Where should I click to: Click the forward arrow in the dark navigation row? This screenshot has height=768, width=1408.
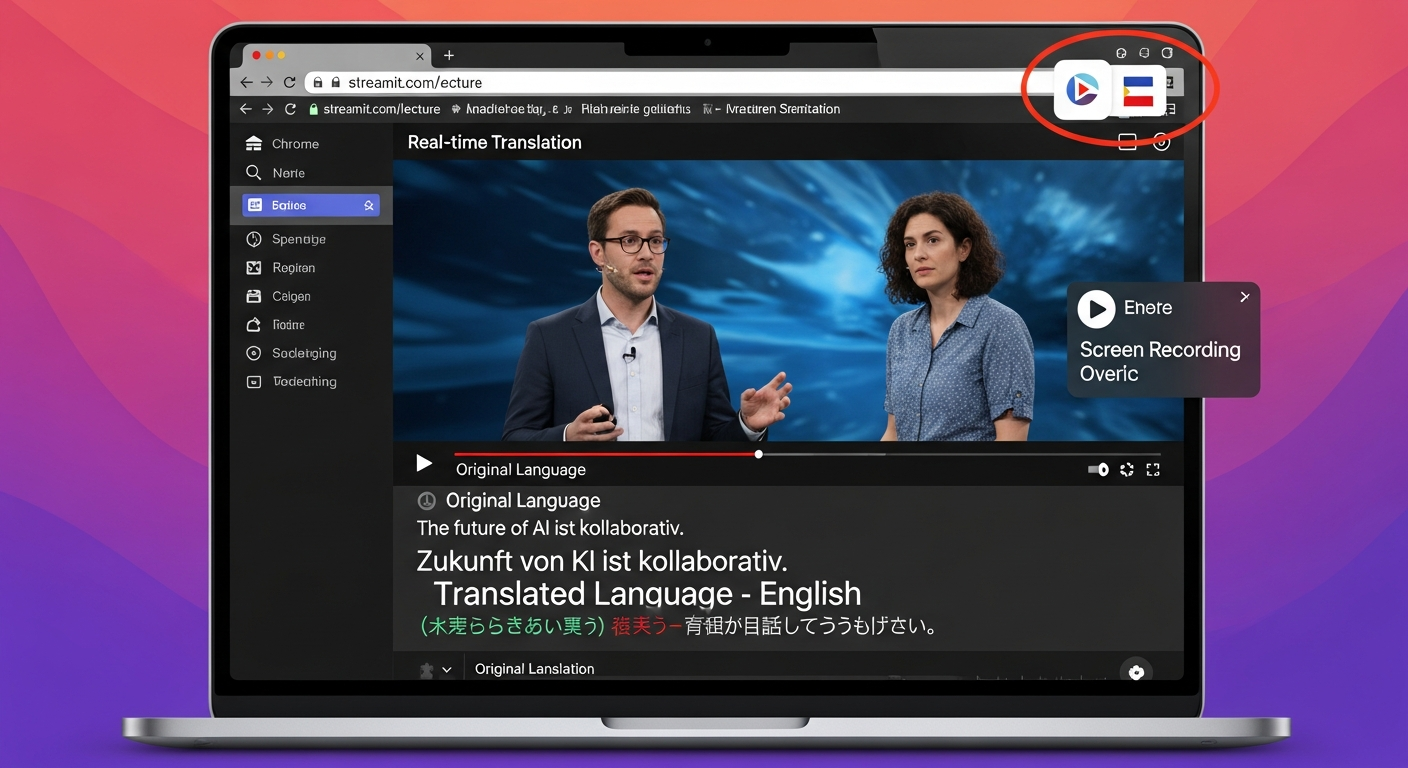pyautogui.click(x=267, y=109)
